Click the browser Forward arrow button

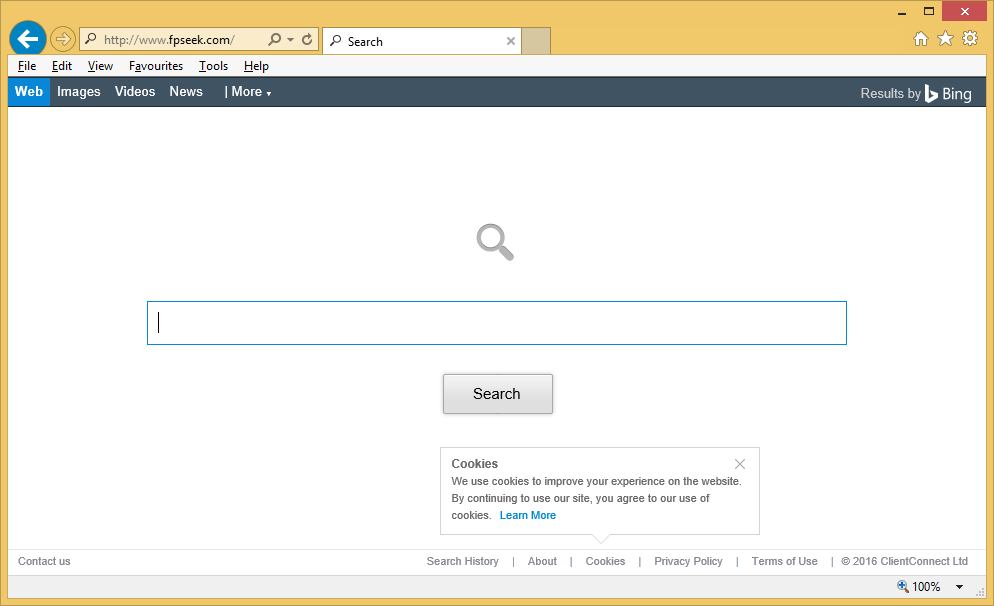(x=62, y=40)
